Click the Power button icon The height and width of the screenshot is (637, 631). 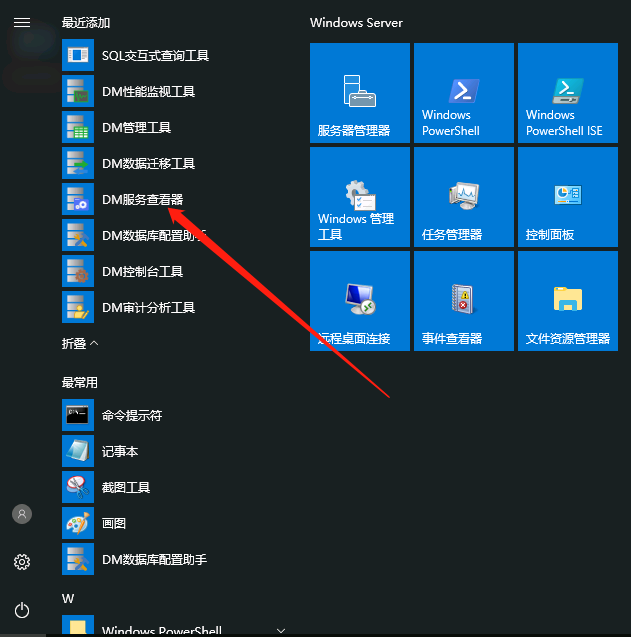[22, 610]
